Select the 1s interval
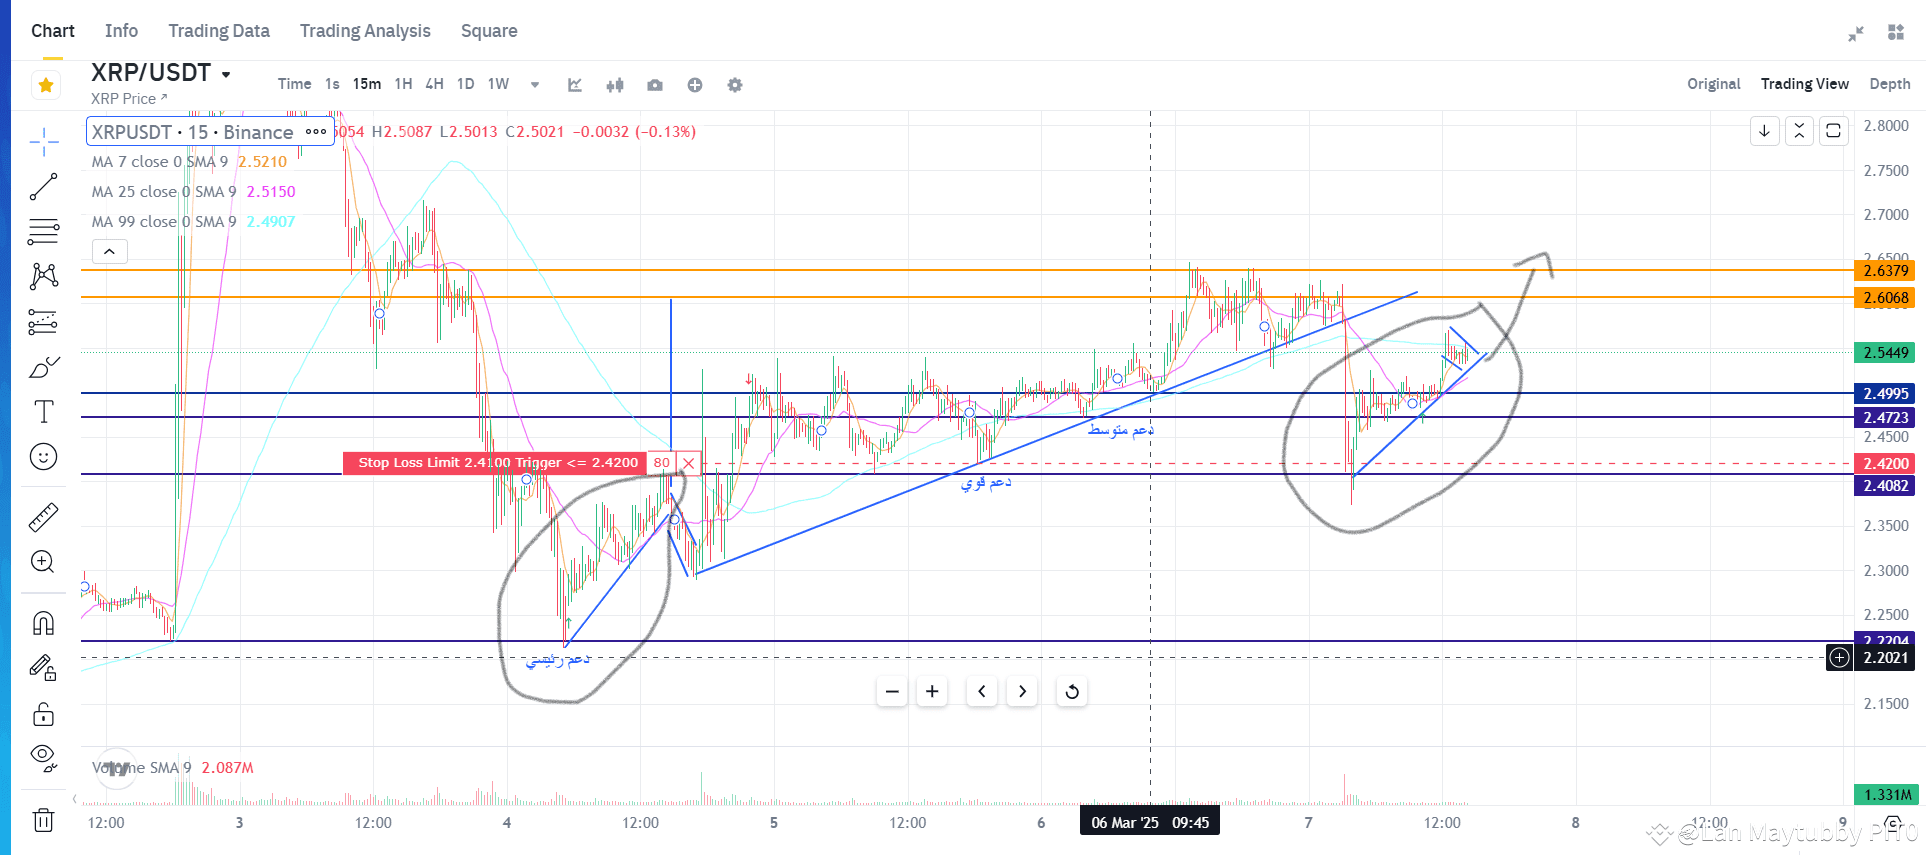 coord(332,84)
